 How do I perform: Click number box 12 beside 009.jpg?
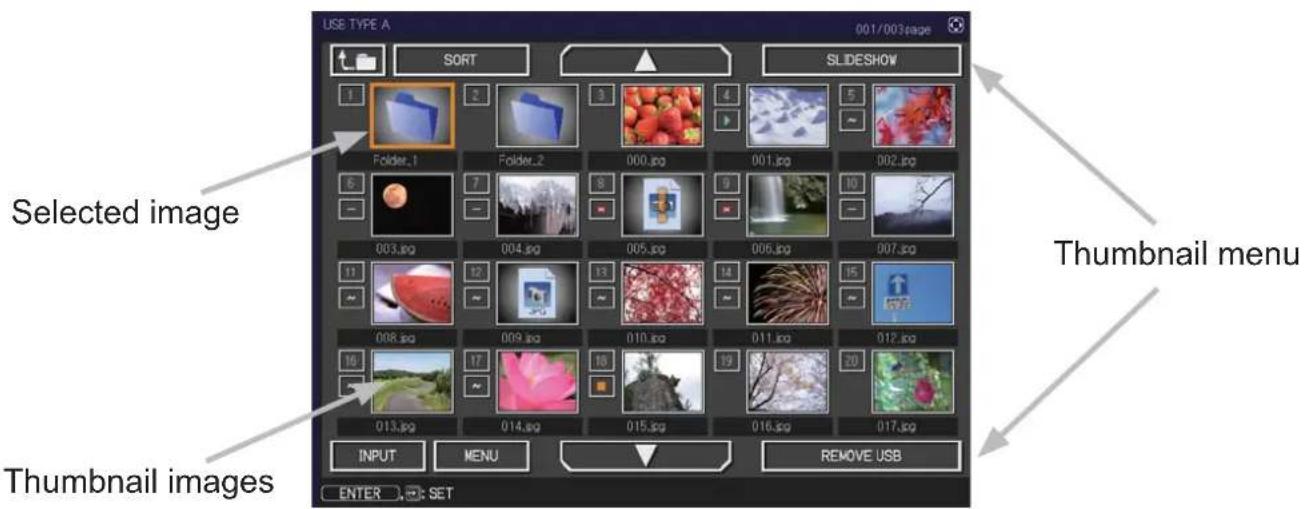click(477, 273)
